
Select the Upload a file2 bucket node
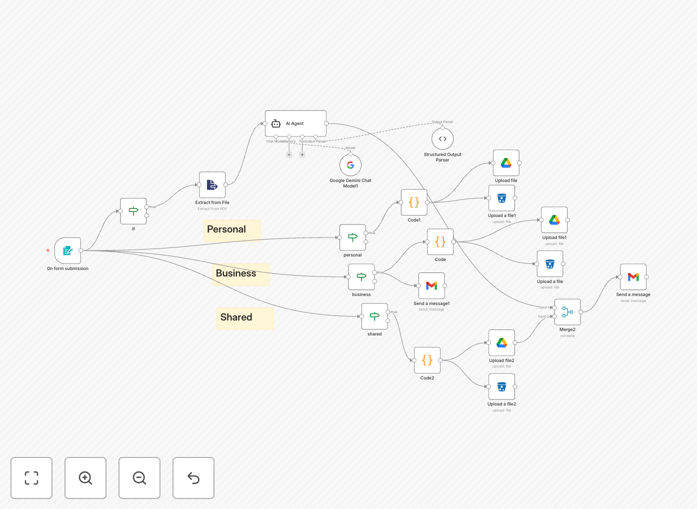pyautogui.click(x=501, y=386)
